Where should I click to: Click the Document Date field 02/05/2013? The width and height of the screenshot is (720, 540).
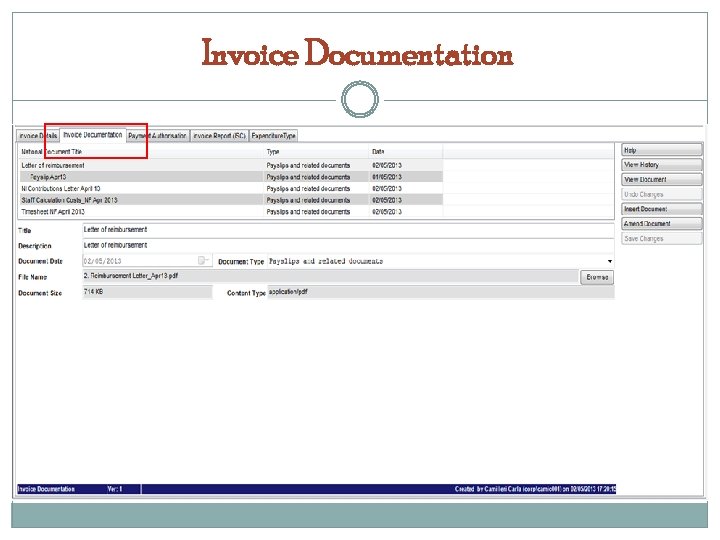pyautogui.click(x=147, y=261)
